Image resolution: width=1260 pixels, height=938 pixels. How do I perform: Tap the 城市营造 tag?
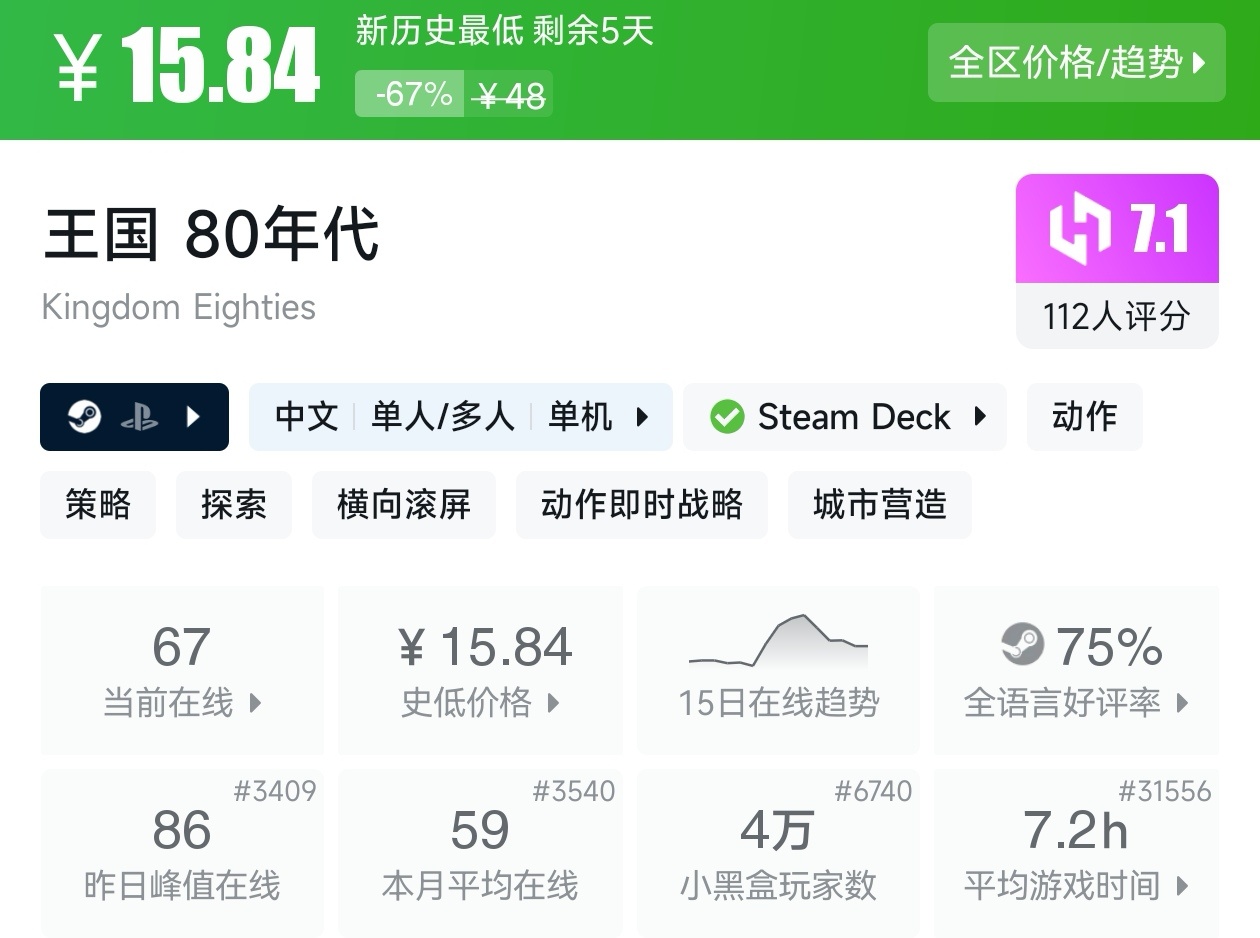[x=880, y=505]
